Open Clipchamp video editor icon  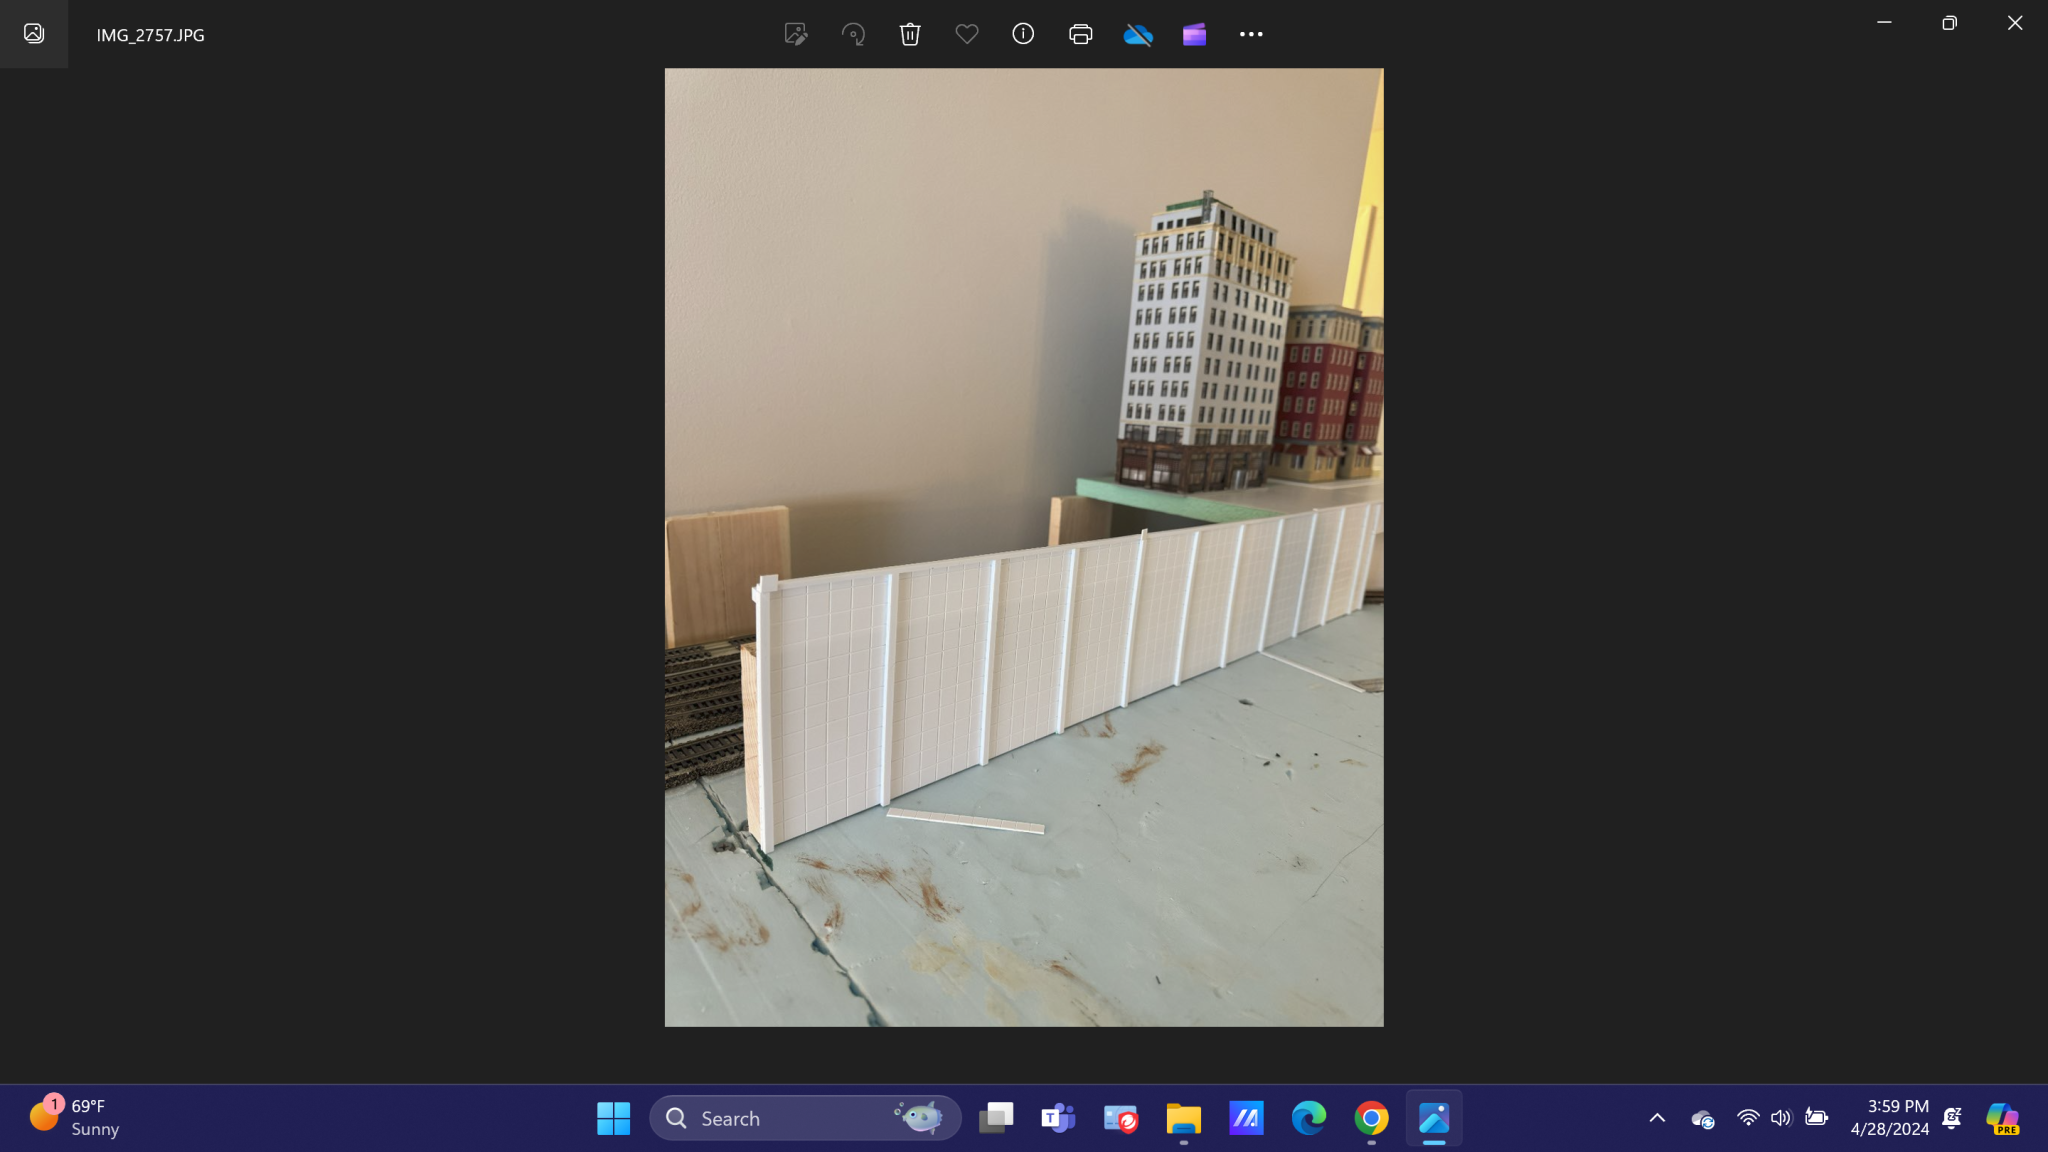(x=1194, y=35)
